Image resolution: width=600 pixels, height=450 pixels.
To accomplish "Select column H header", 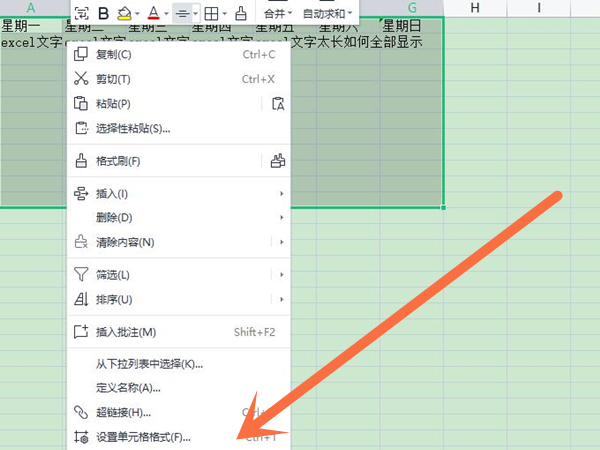I will tap(473, 9).
